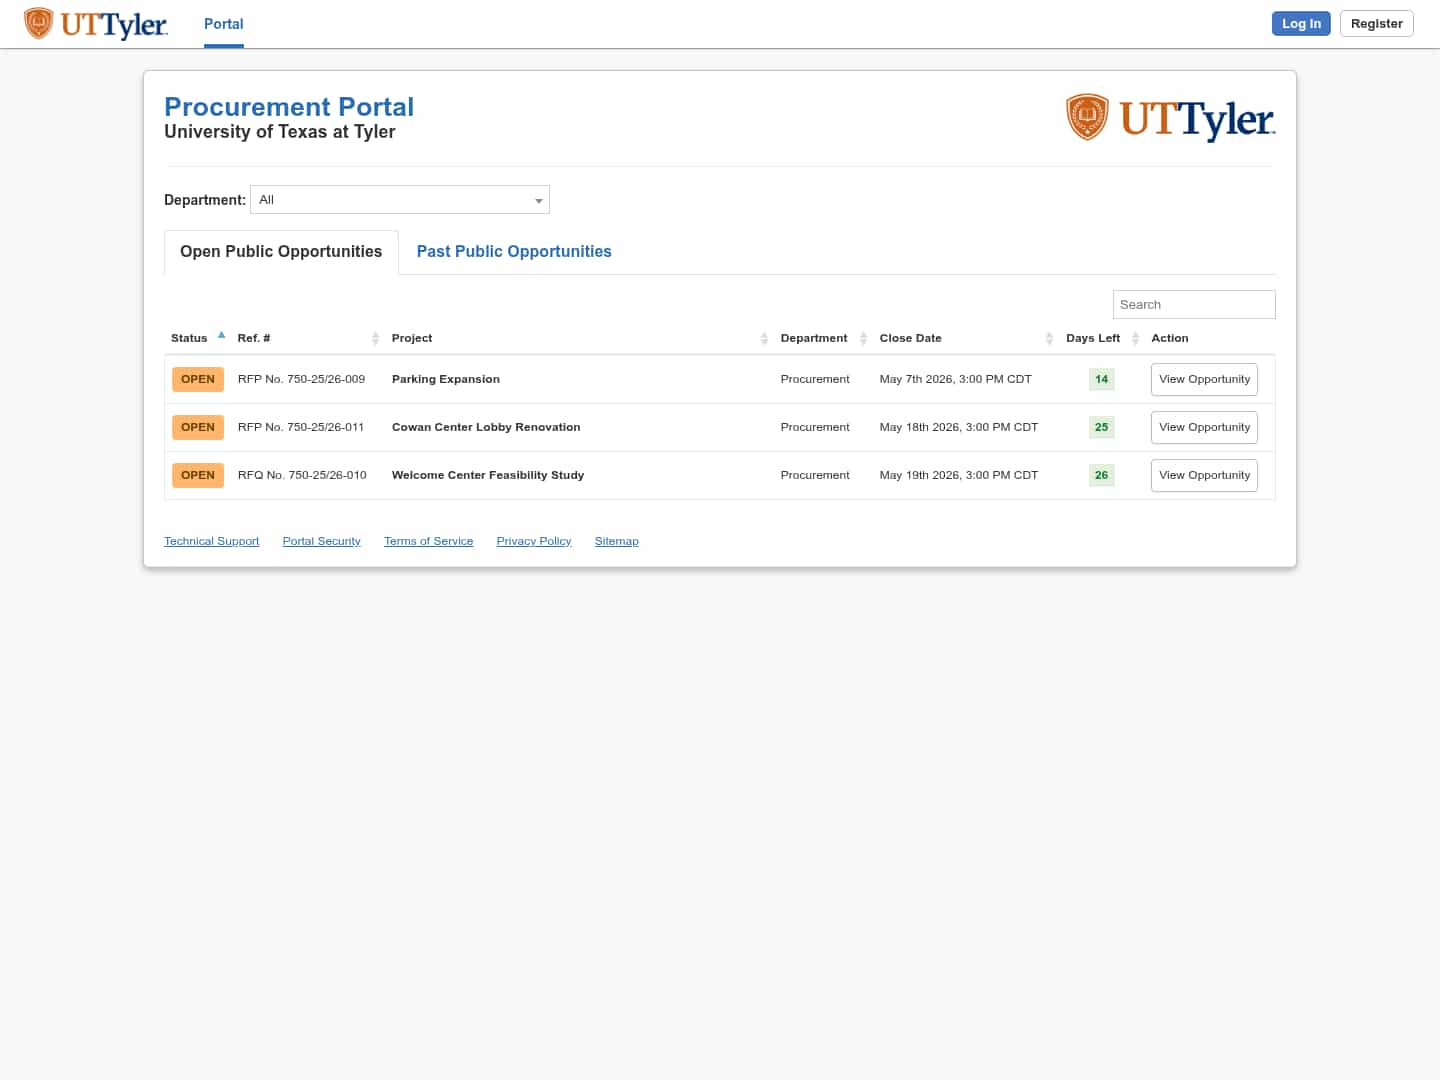Open the Department dropdown set to All
Viewport: 1440px width, 1080px height.
[x=400, y=200]
